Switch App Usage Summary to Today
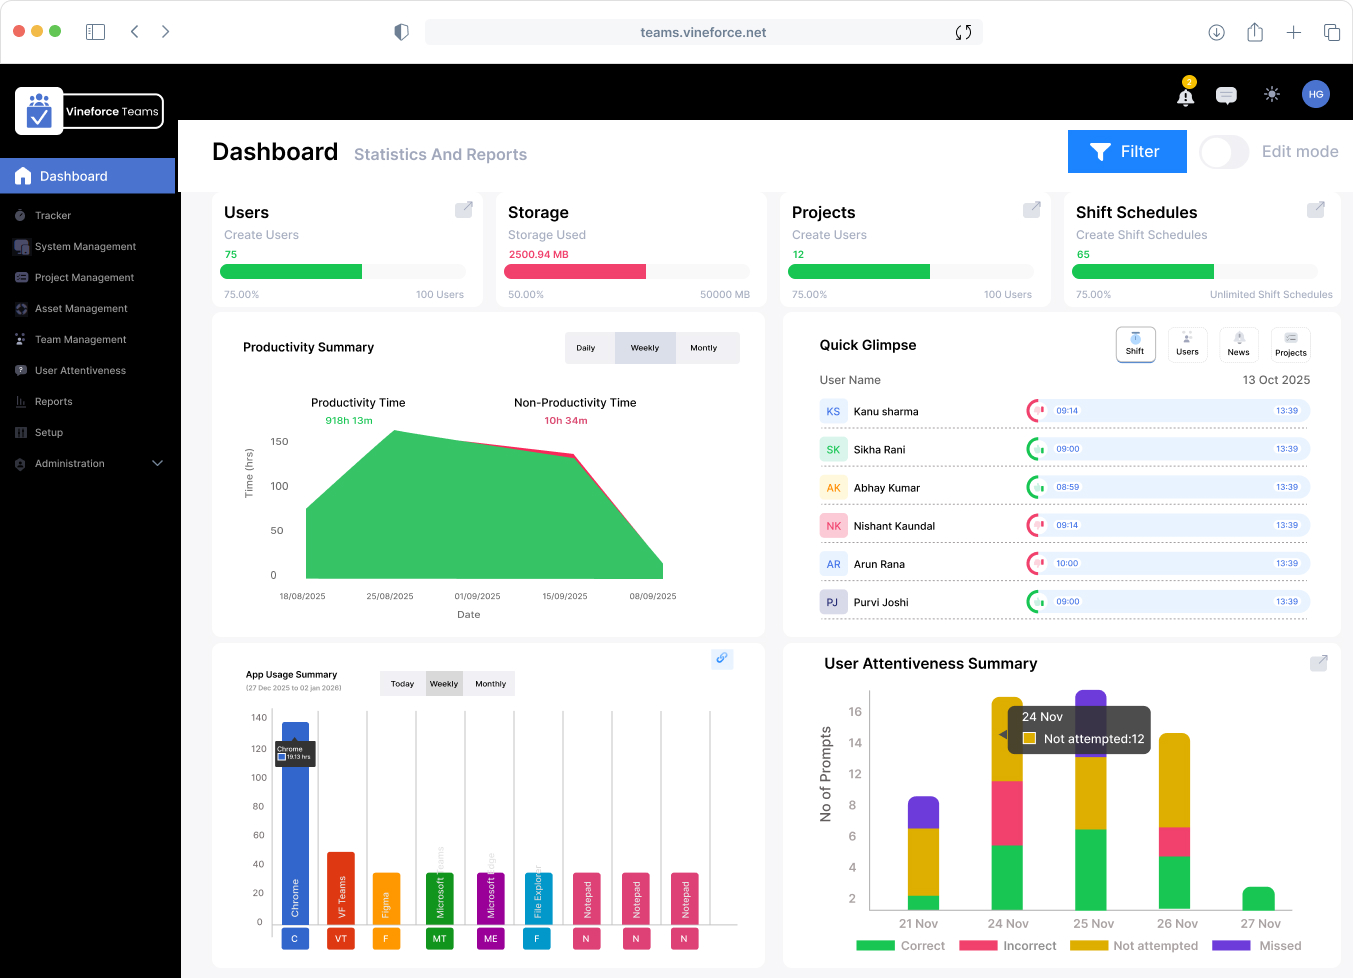1353x978 pixels. (402, 683)
